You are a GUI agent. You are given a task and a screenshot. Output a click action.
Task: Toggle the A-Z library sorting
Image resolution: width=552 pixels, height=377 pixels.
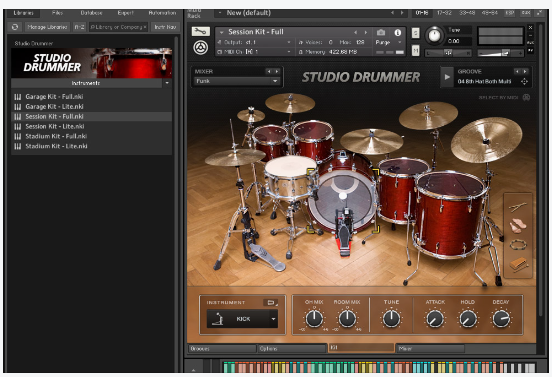79,27
